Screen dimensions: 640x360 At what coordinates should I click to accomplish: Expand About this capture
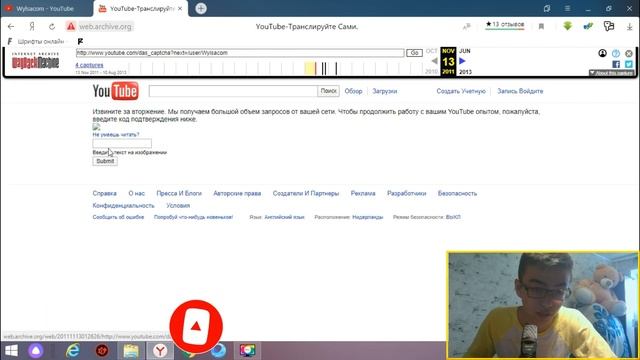point(611,73)
